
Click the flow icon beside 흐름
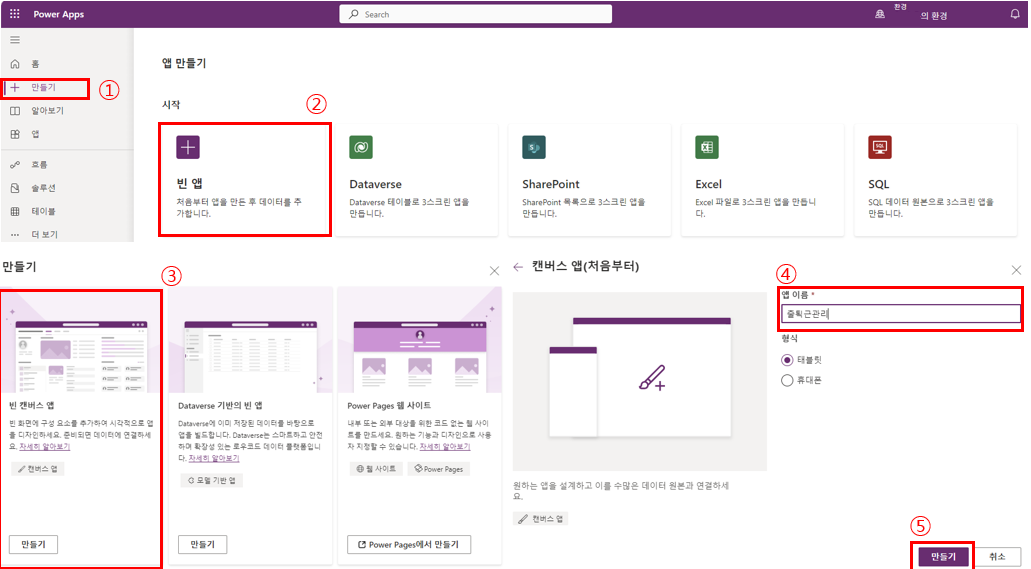coord(15,164)
